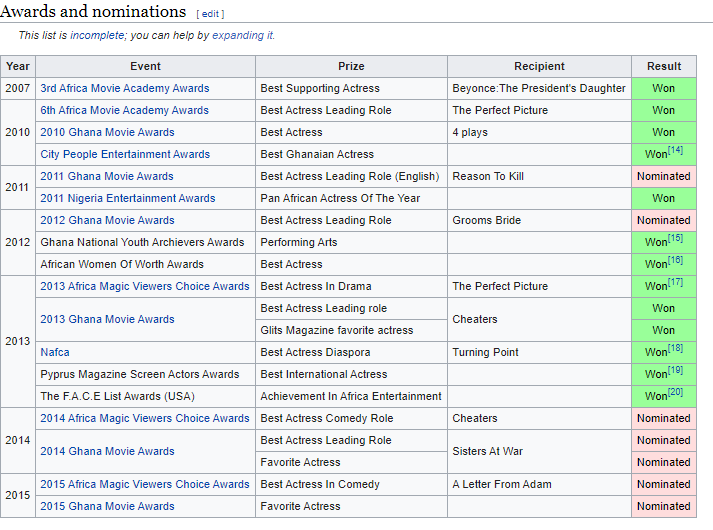The image size is (713, 530).
Task: Select the Recipient column header
Action: tap(539, 66)
